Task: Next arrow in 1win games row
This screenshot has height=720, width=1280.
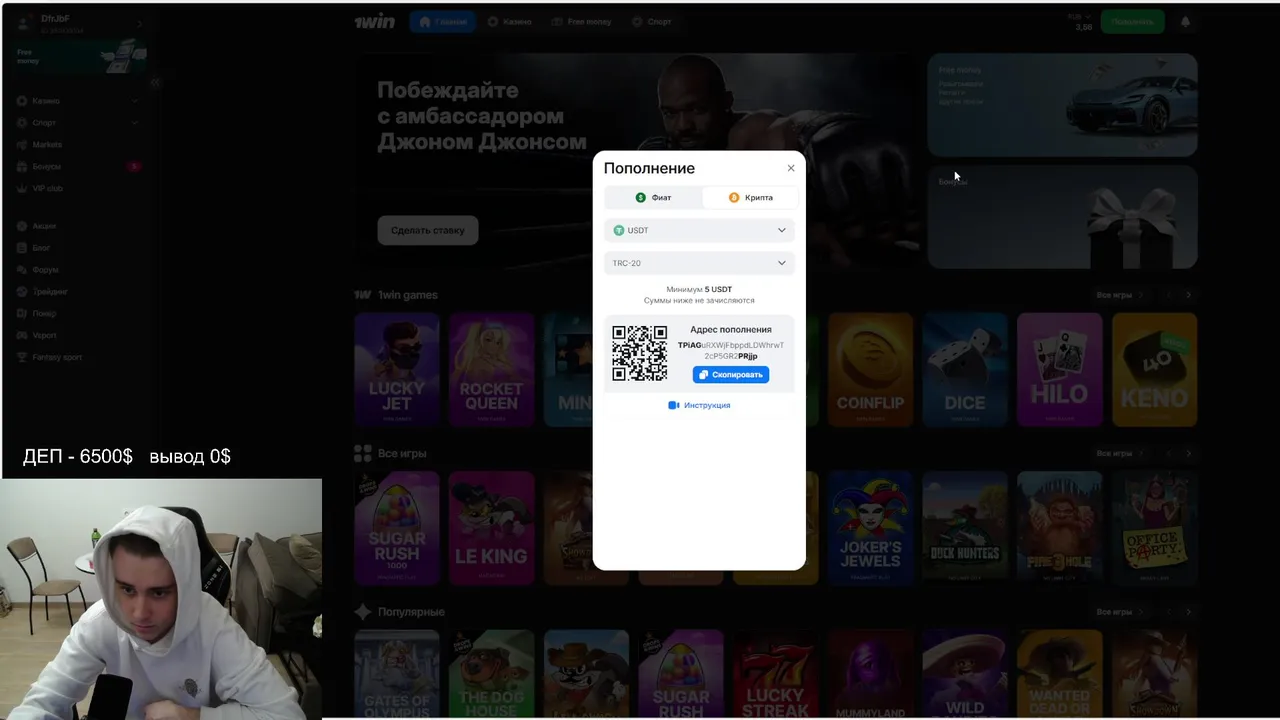Action: (x=1188, y=295)
